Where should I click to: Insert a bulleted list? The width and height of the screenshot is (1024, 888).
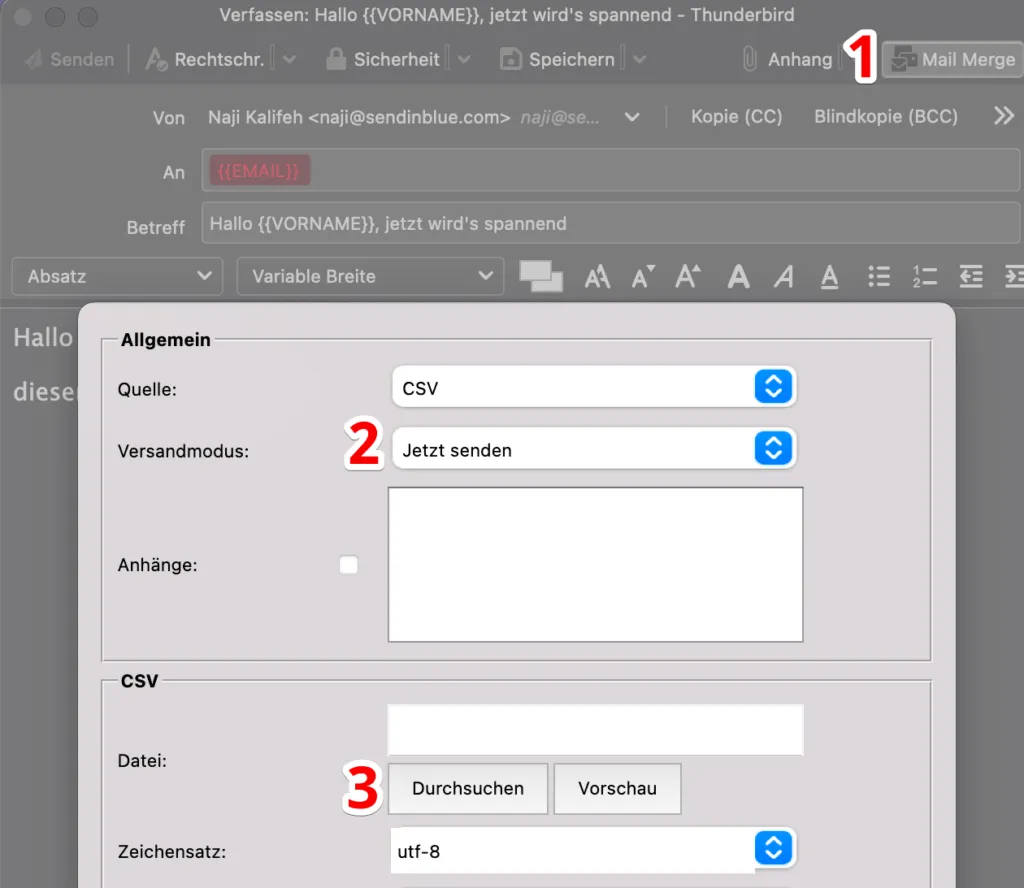tap(879, 277)
